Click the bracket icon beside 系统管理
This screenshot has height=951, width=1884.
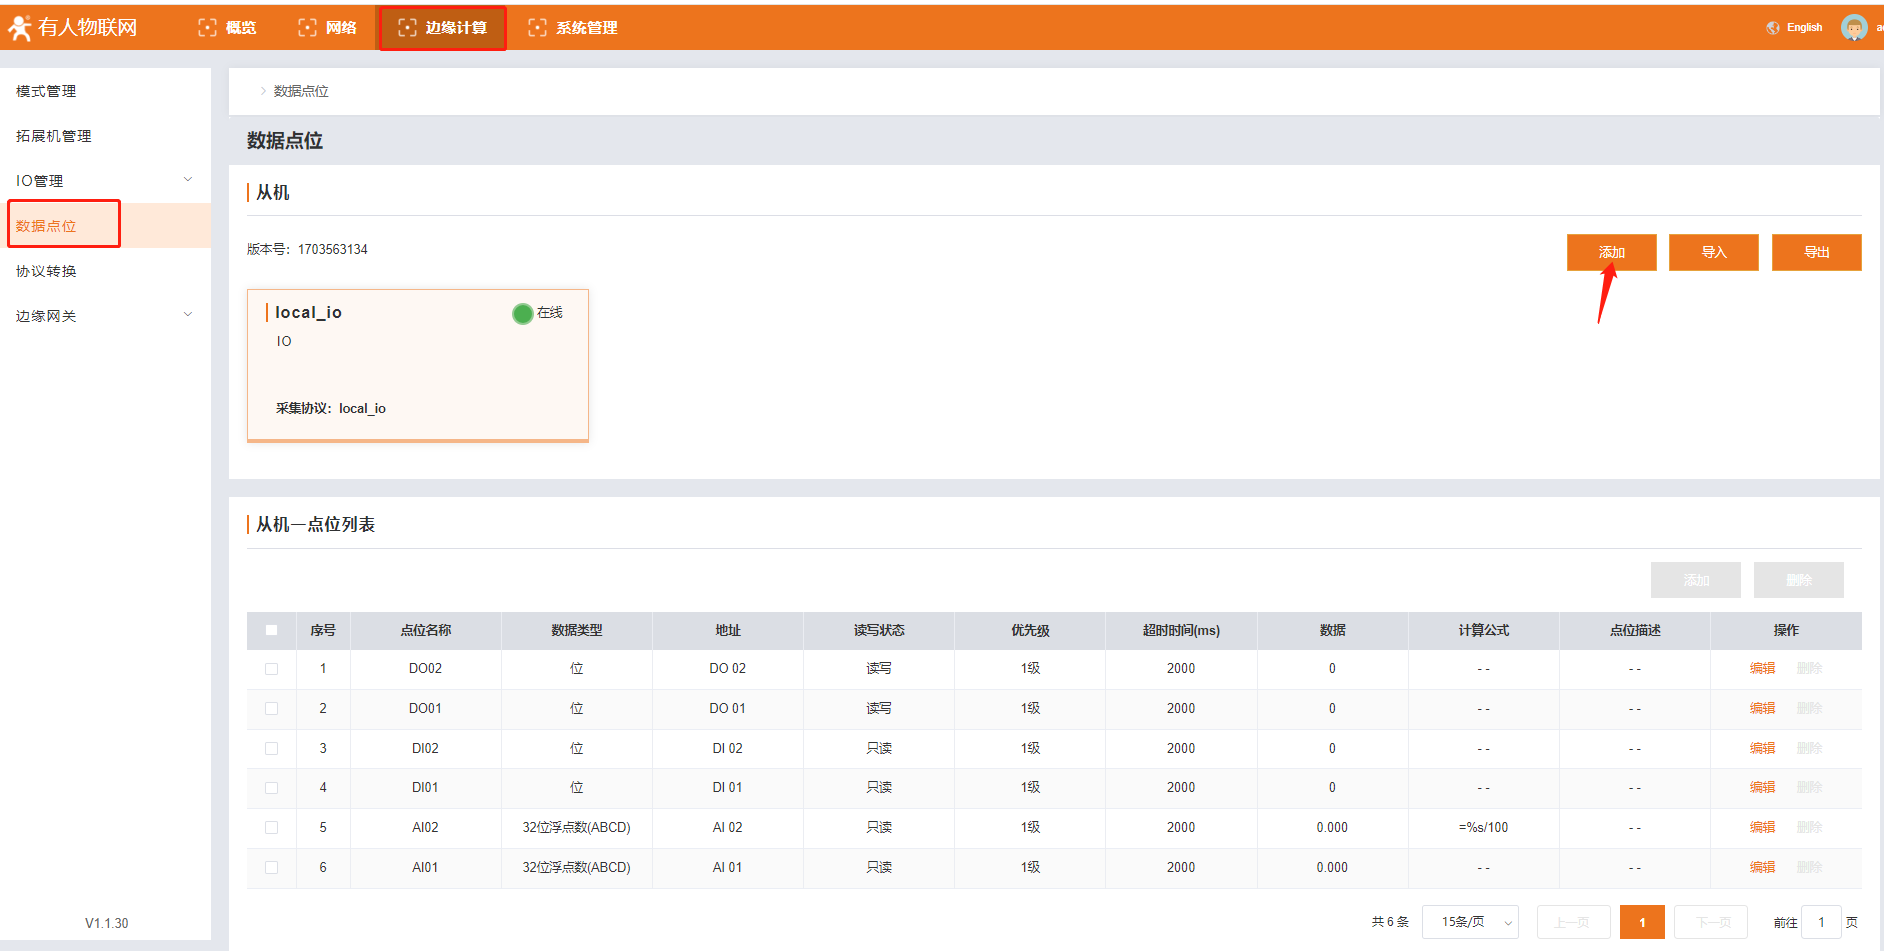click(537, 28)
